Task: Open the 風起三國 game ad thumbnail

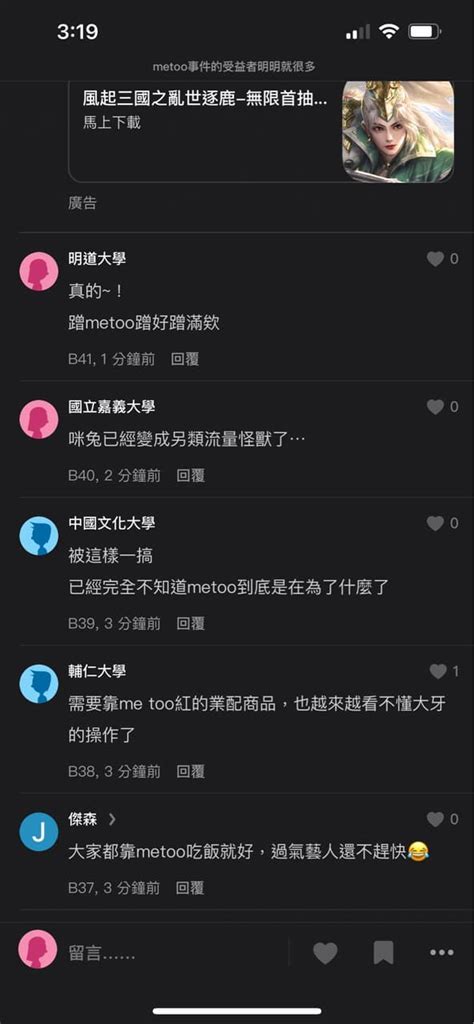Action: 398,131
